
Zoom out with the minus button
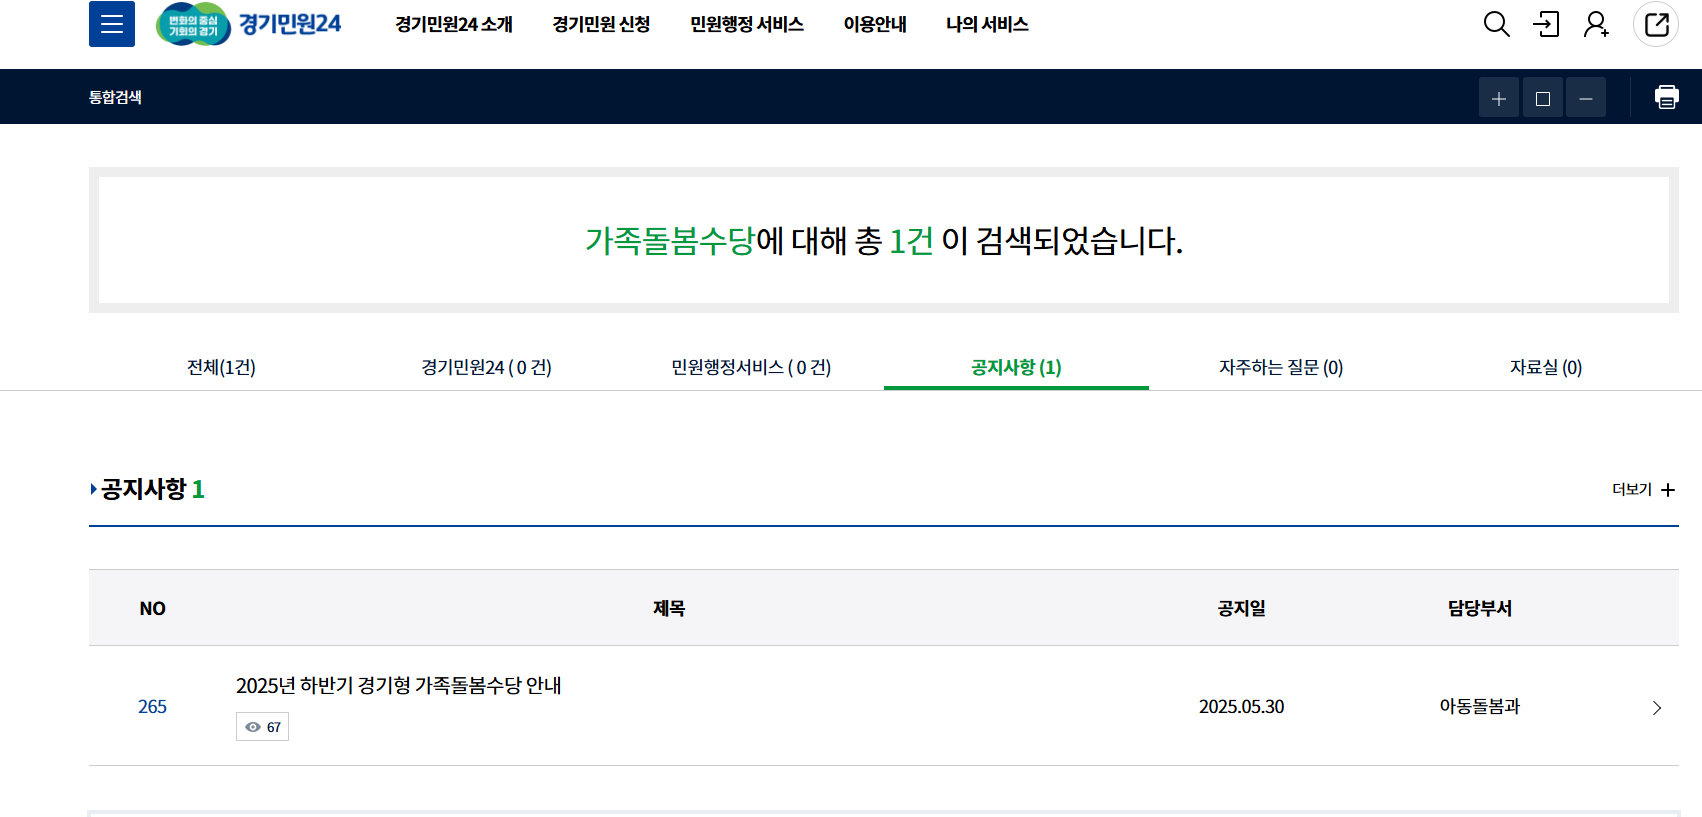click(1586, 98)
